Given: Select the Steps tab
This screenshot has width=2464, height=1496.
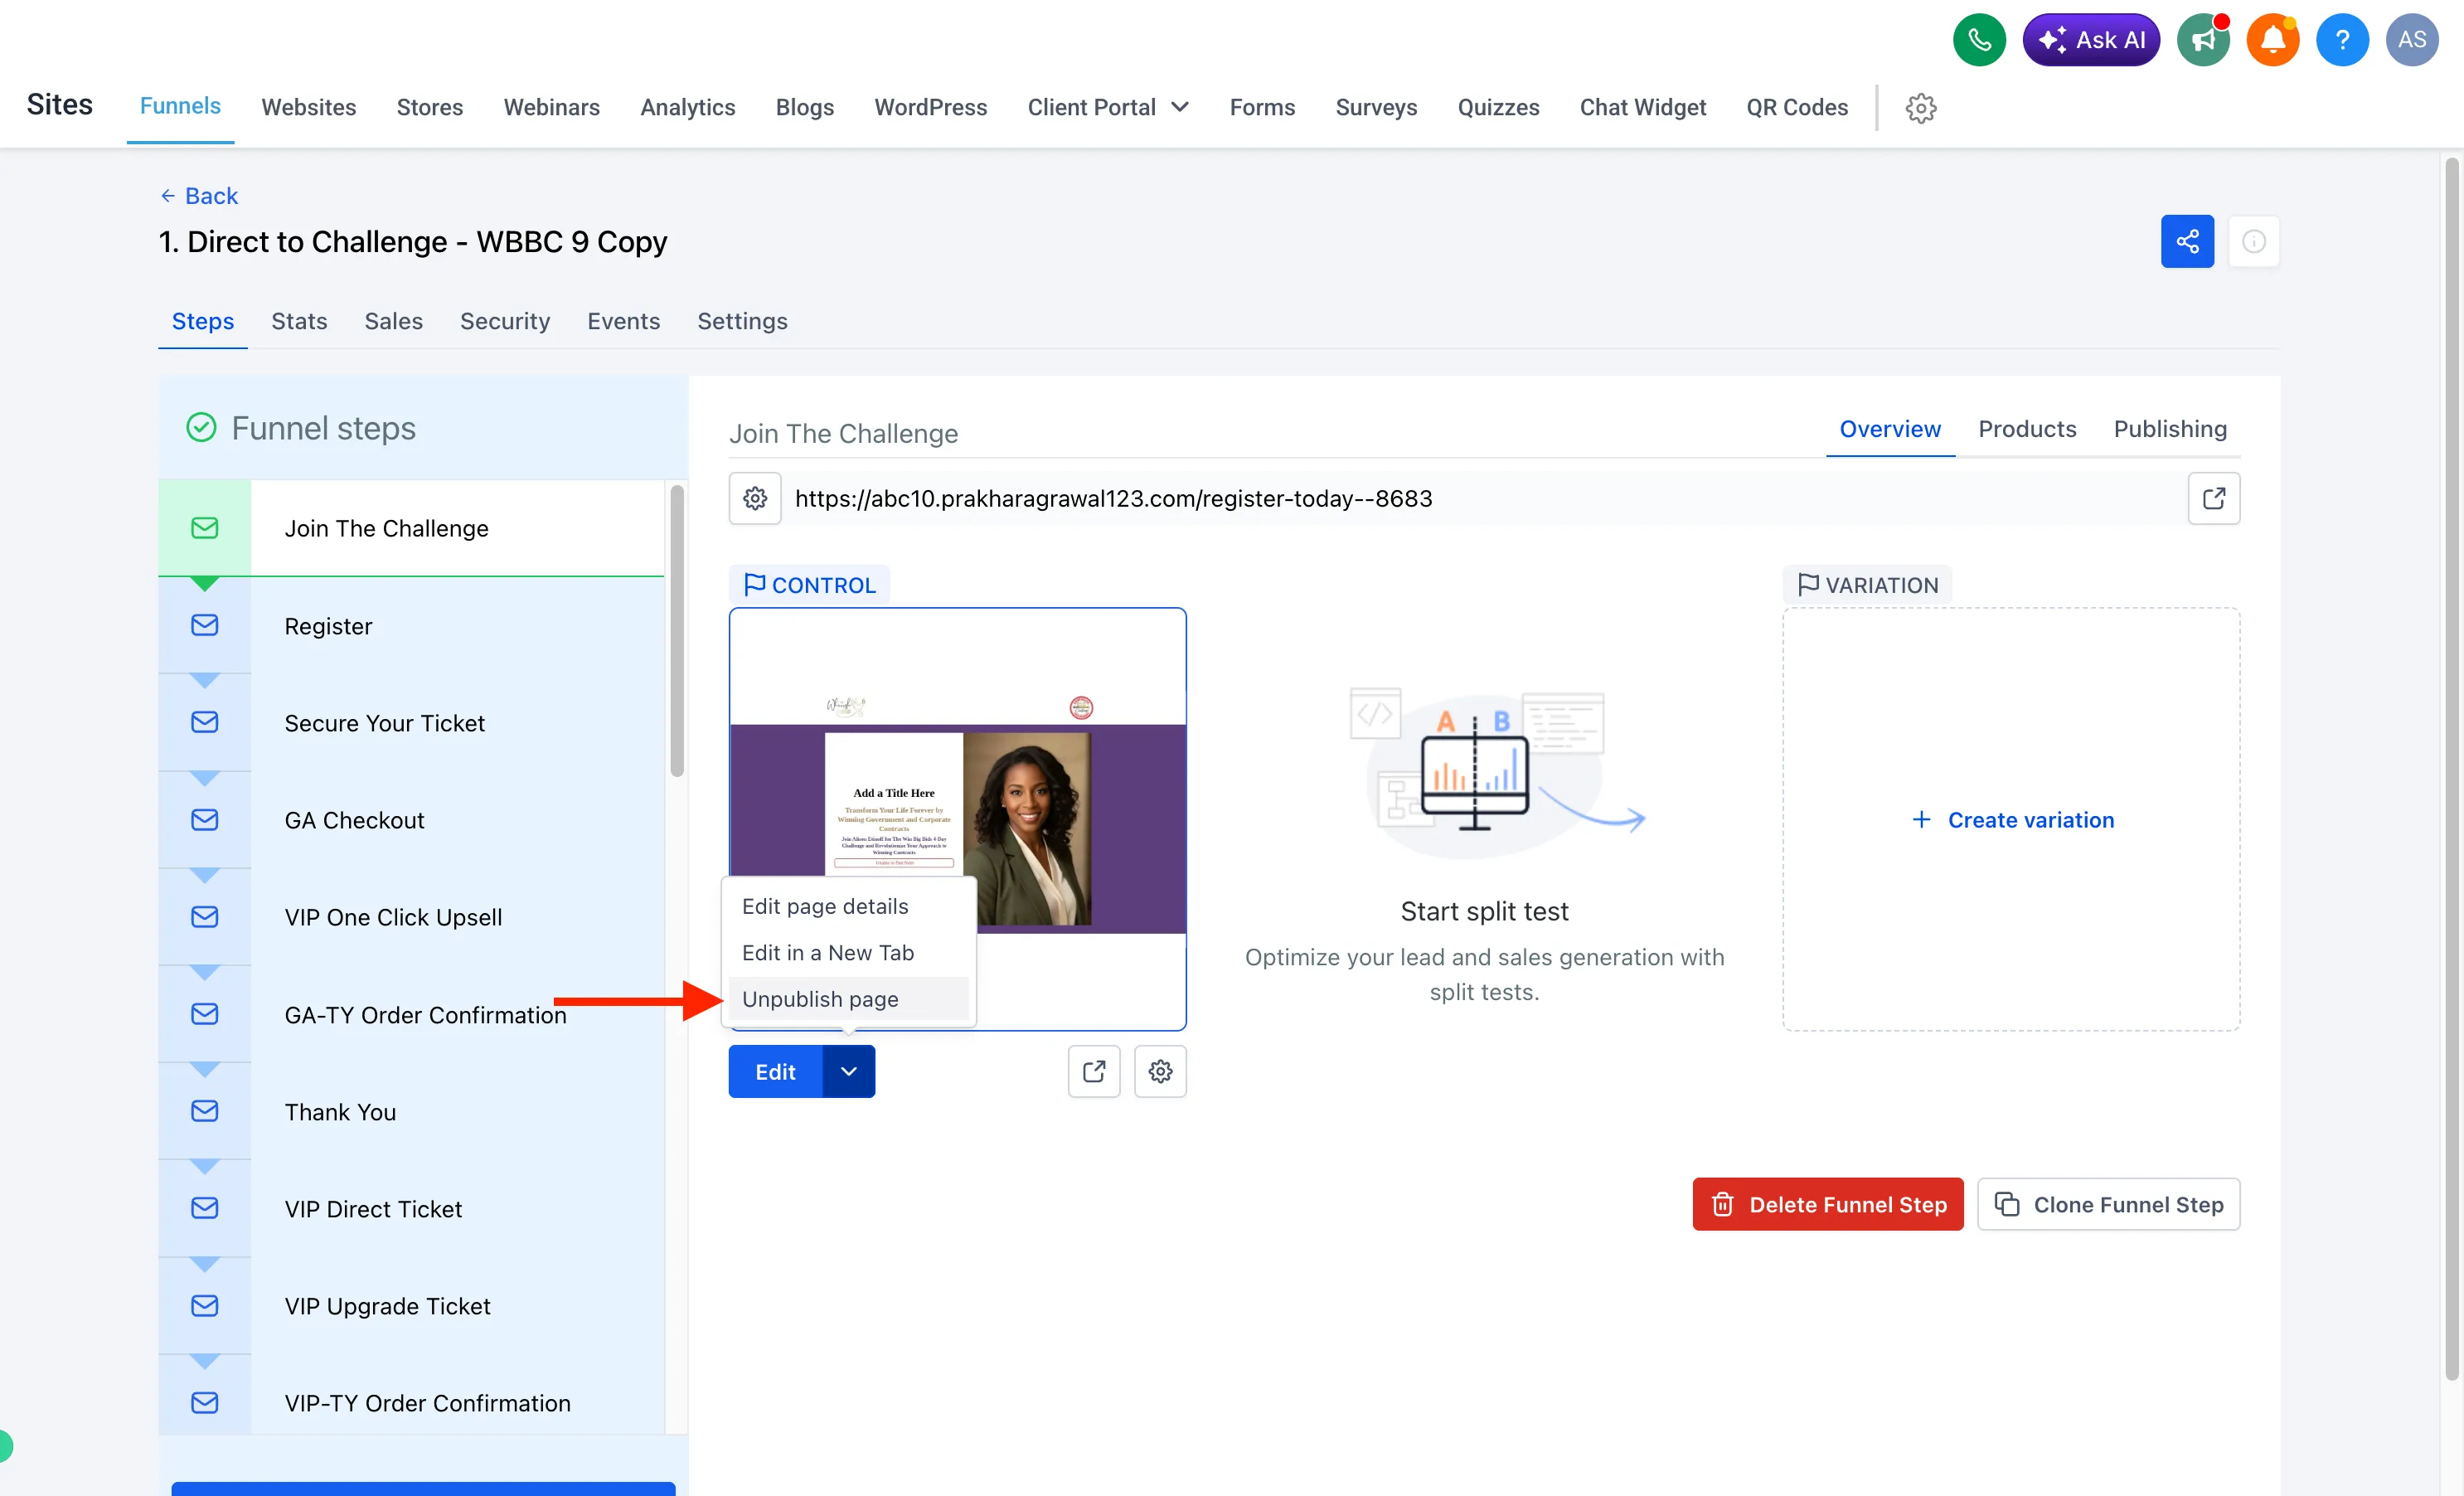Looking at the screenshot, I should [x=203, y=321].
